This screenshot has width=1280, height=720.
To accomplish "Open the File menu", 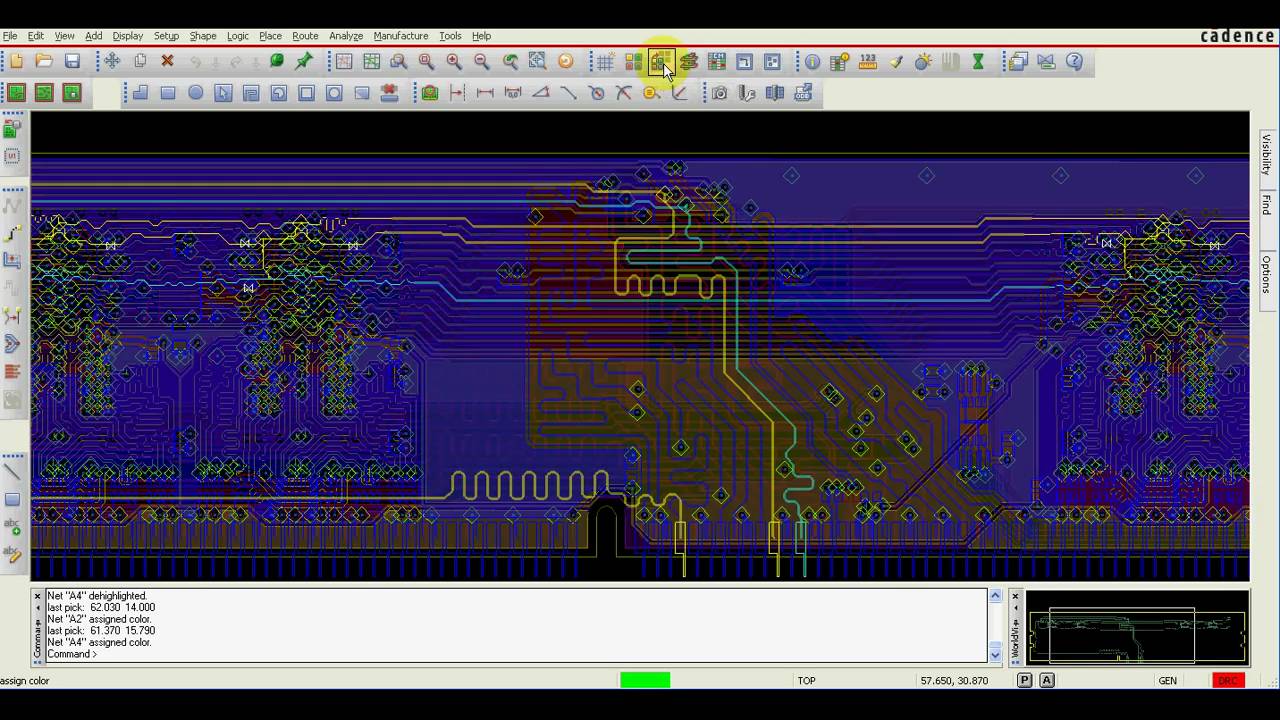I will coord(10,36).
